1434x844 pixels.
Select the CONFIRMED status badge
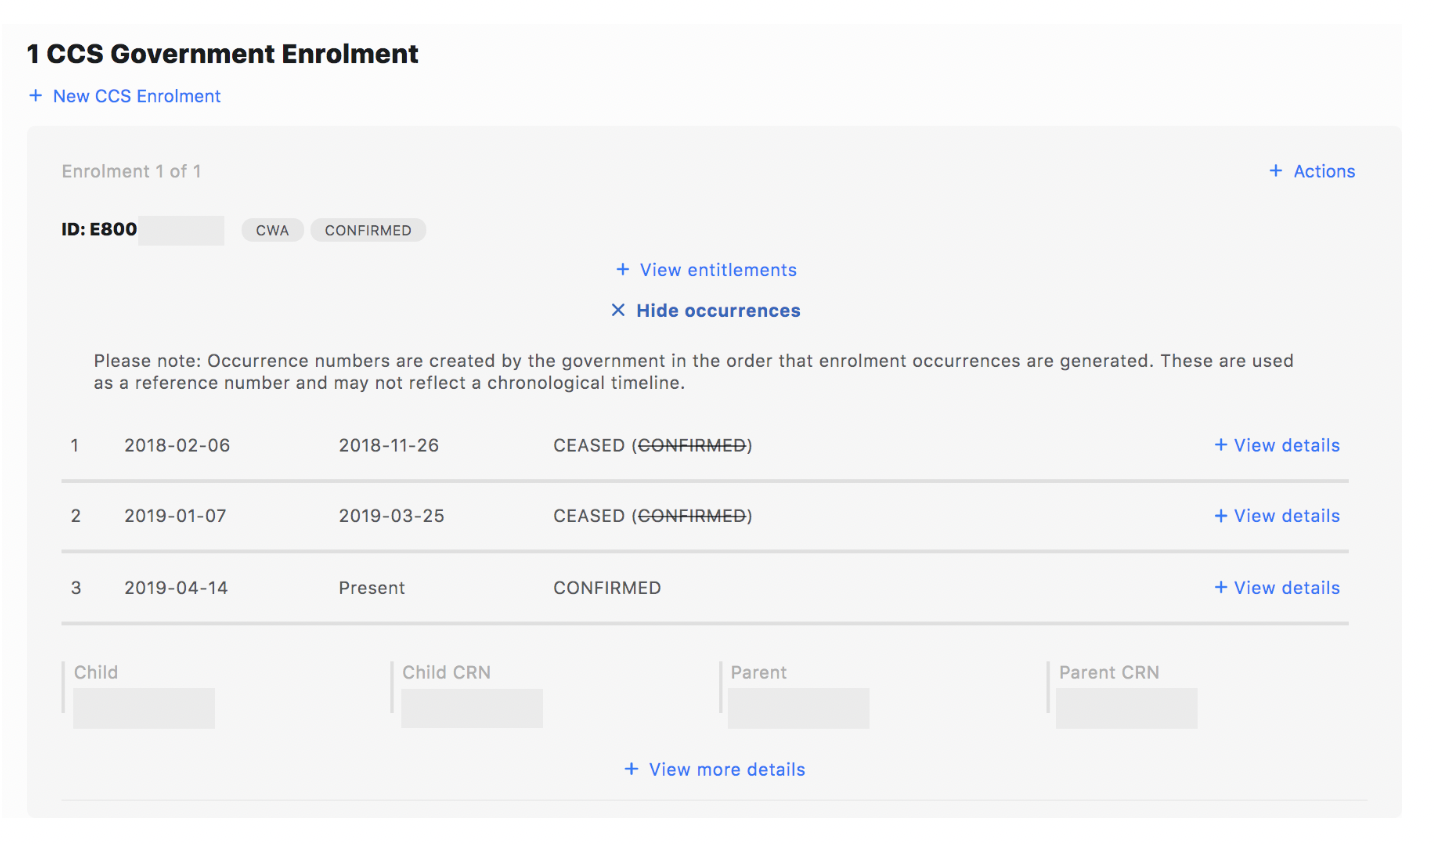pos(368,230)
